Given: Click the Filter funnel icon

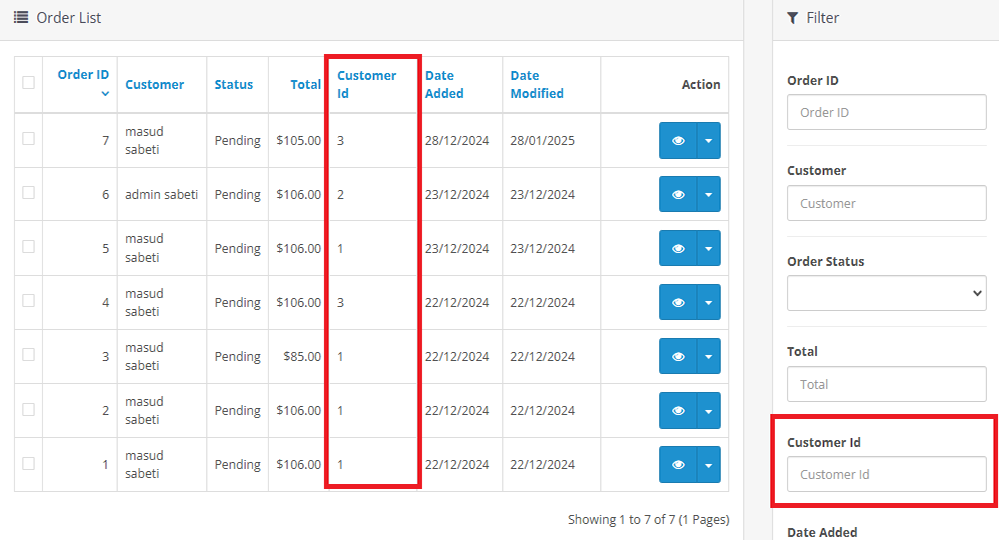Looking at the screenshot, I should click(x=793, y=18).
